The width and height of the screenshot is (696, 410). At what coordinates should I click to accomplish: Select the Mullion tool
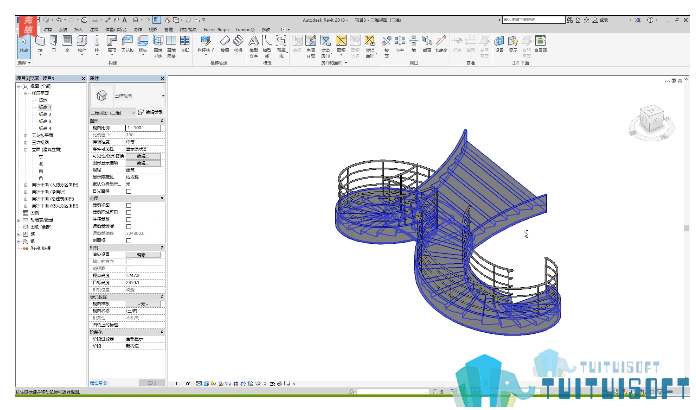185,44
